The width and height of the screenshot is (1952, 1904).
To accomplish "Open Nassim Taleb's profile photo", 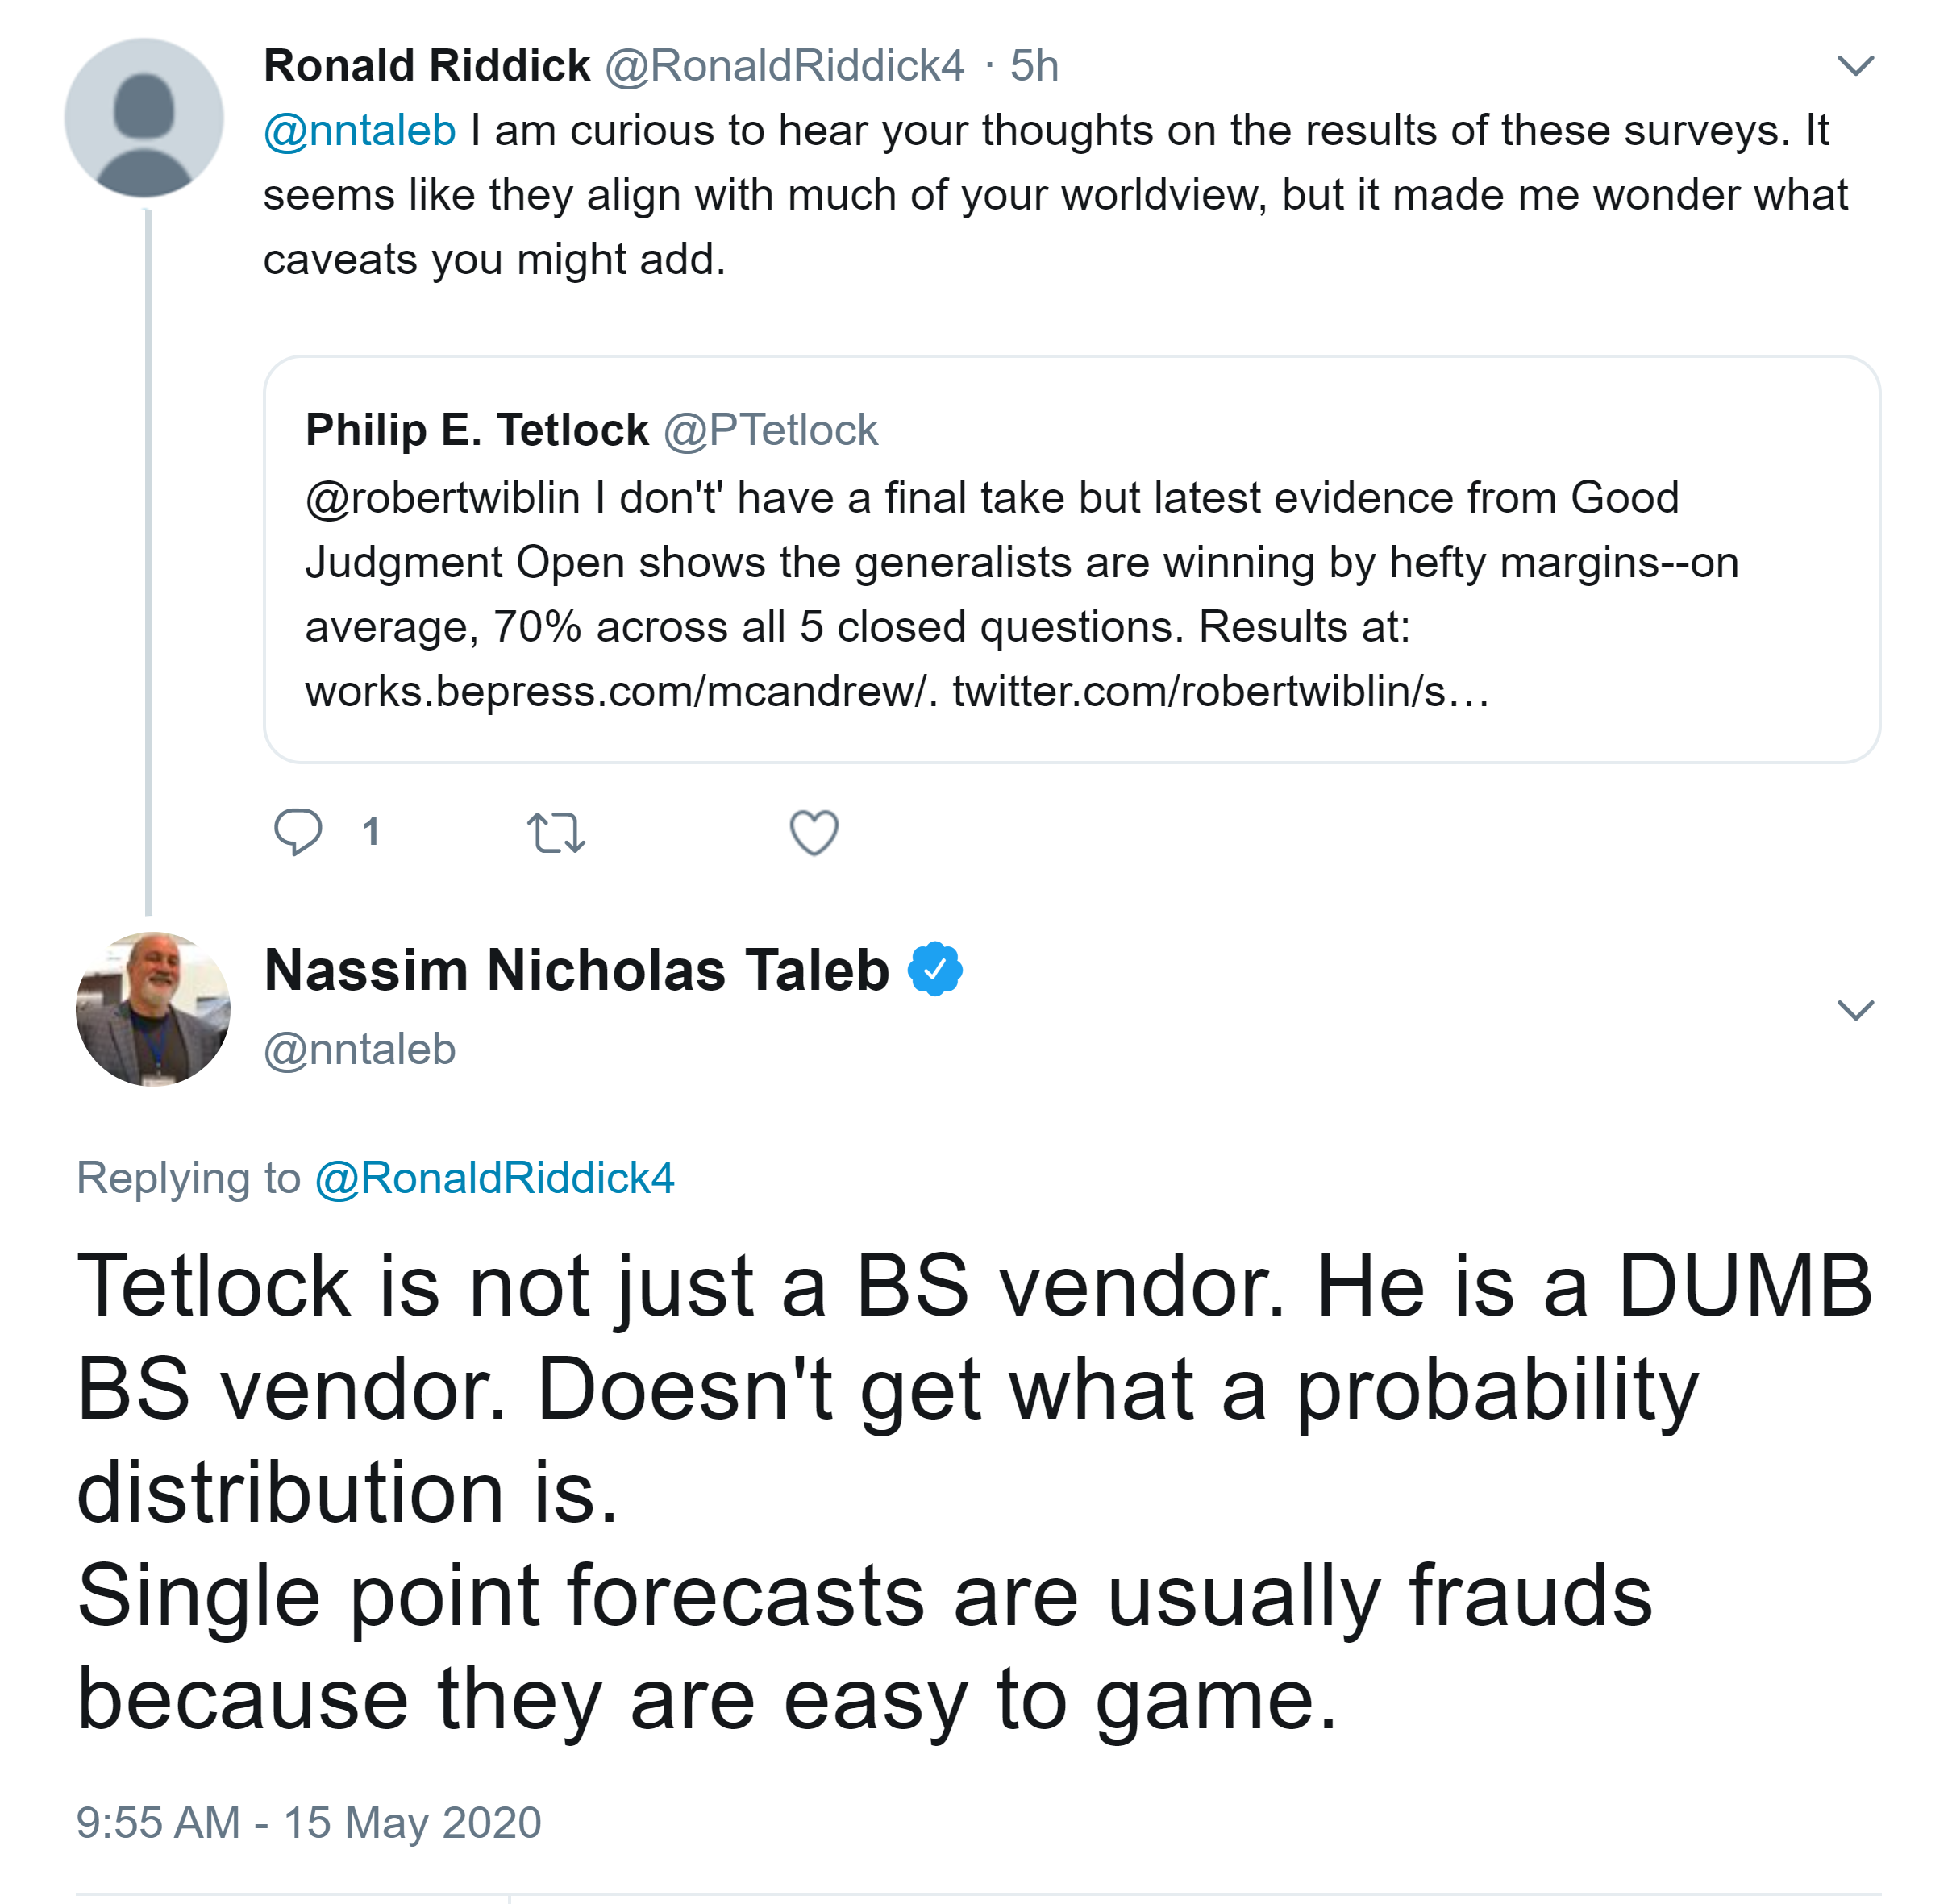I will click(153, 1009).
